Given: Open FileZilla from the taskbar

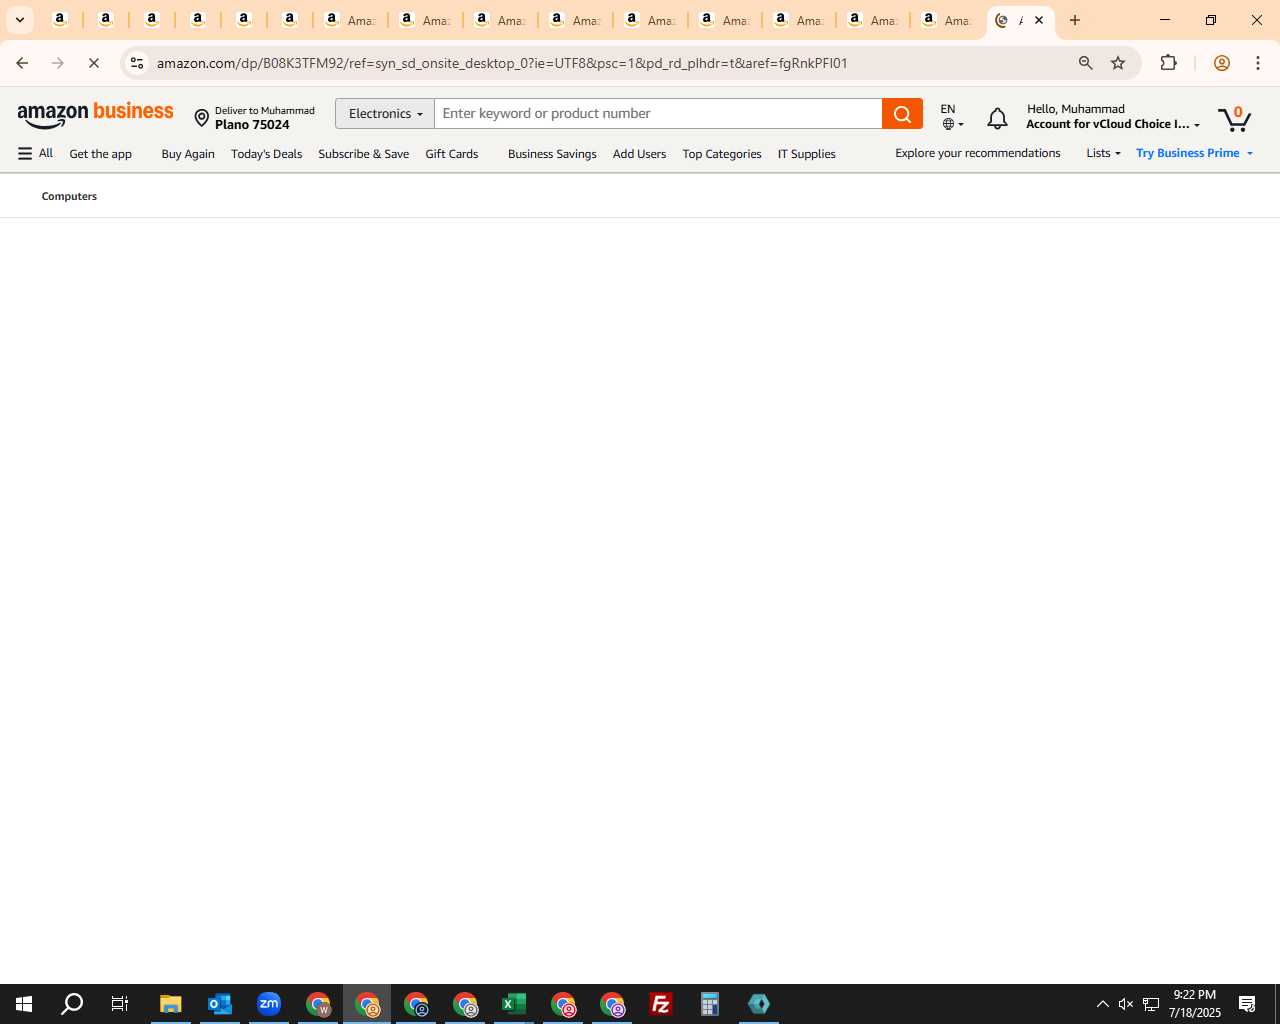Looking at the screenshot, I should (x=661, y=1004).
